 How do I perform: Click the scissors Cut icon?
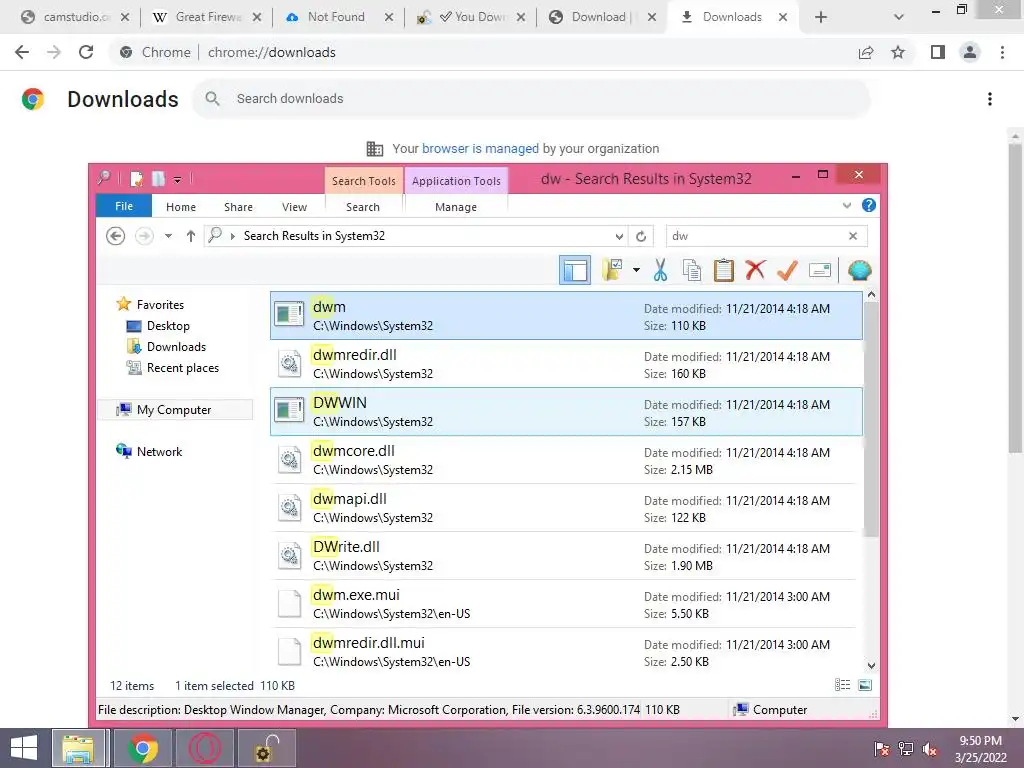[x=660, y=270]
